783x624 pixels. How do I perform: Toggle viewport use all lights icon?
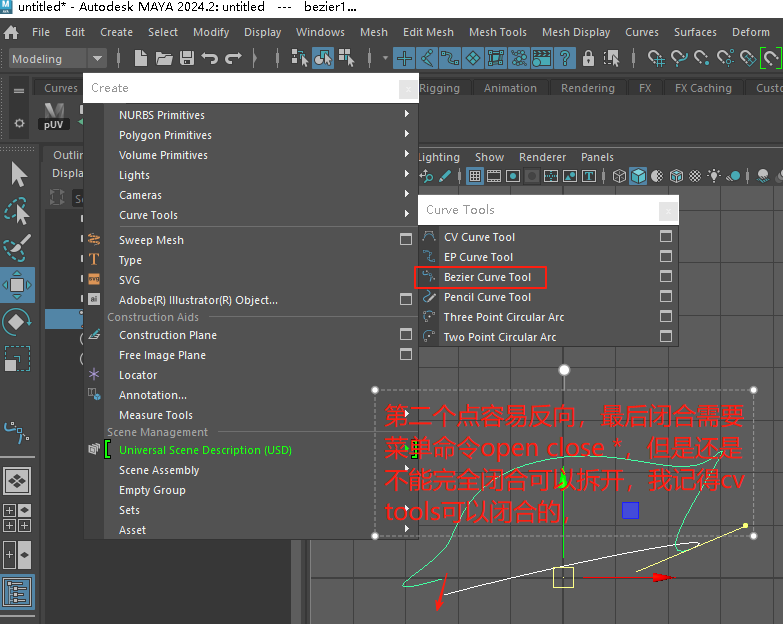tap(714, 176)
